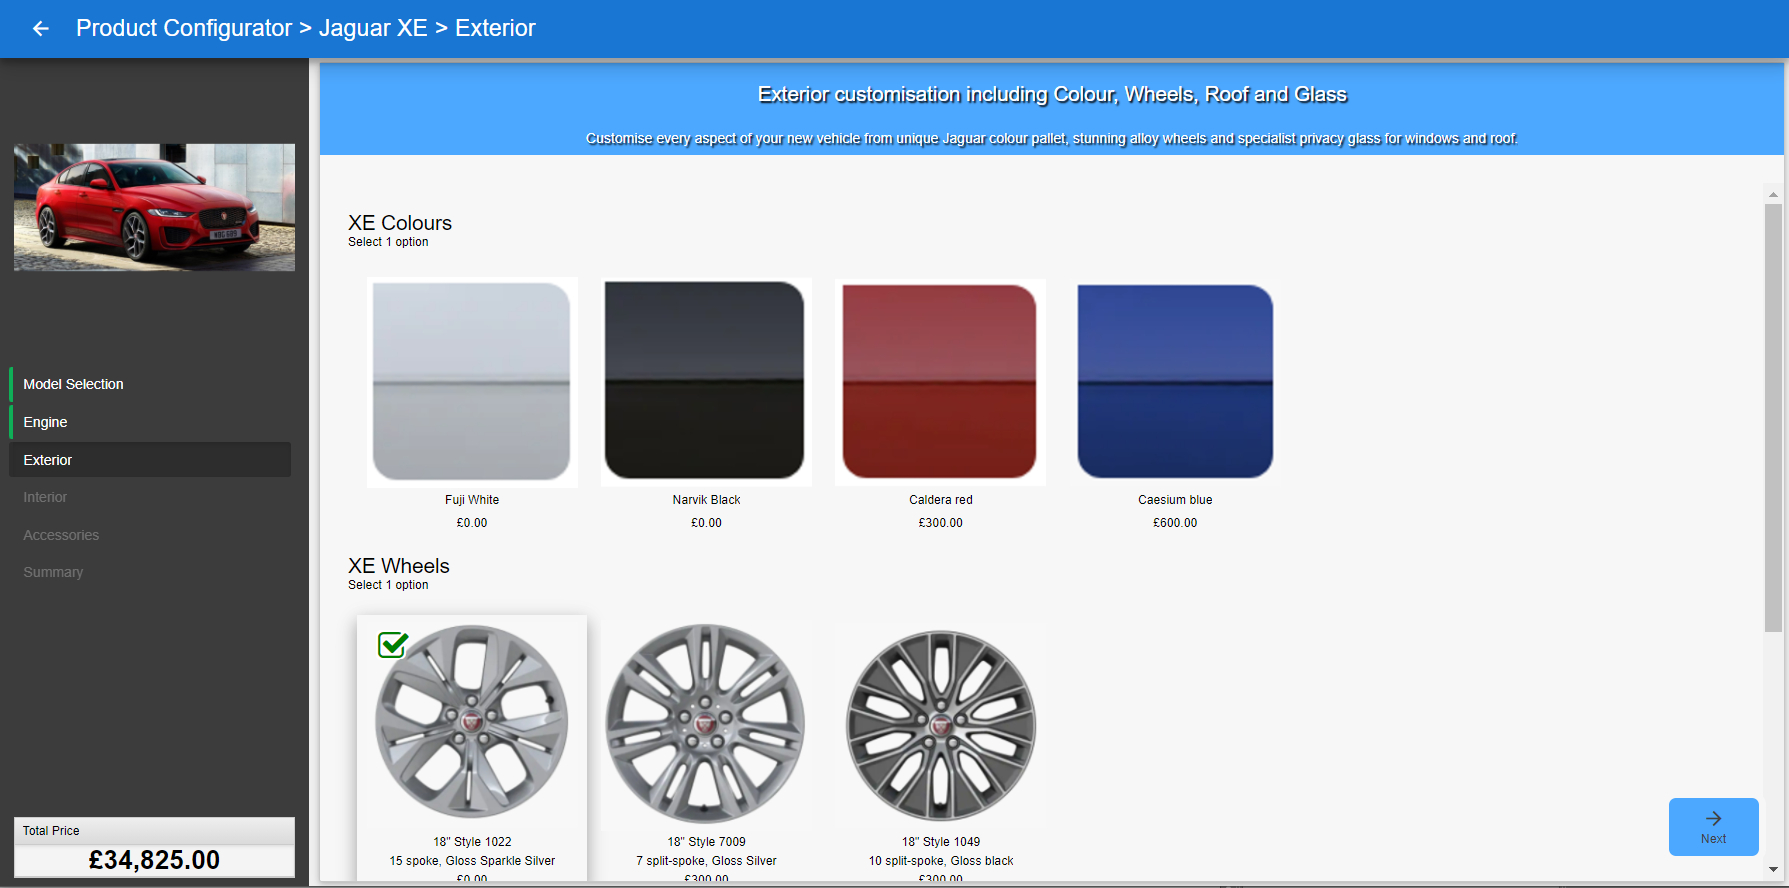
Task: Click the red Jaguar XE preview image
Action: [x=154, y=207]
